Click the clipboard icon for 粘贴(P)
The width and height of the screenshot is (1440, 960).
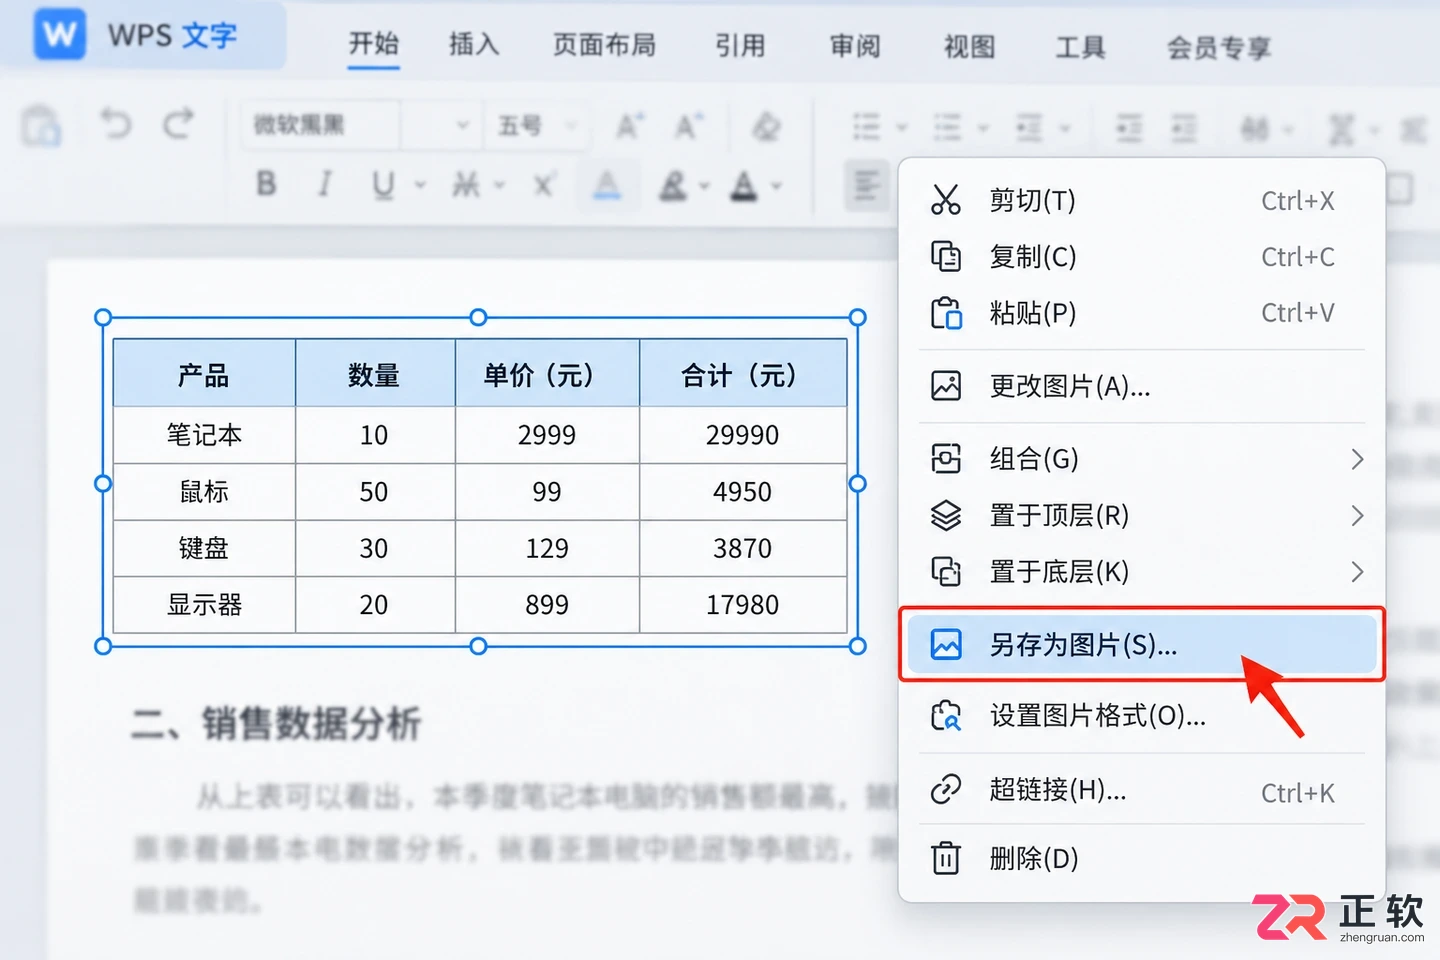coord(945,313)
